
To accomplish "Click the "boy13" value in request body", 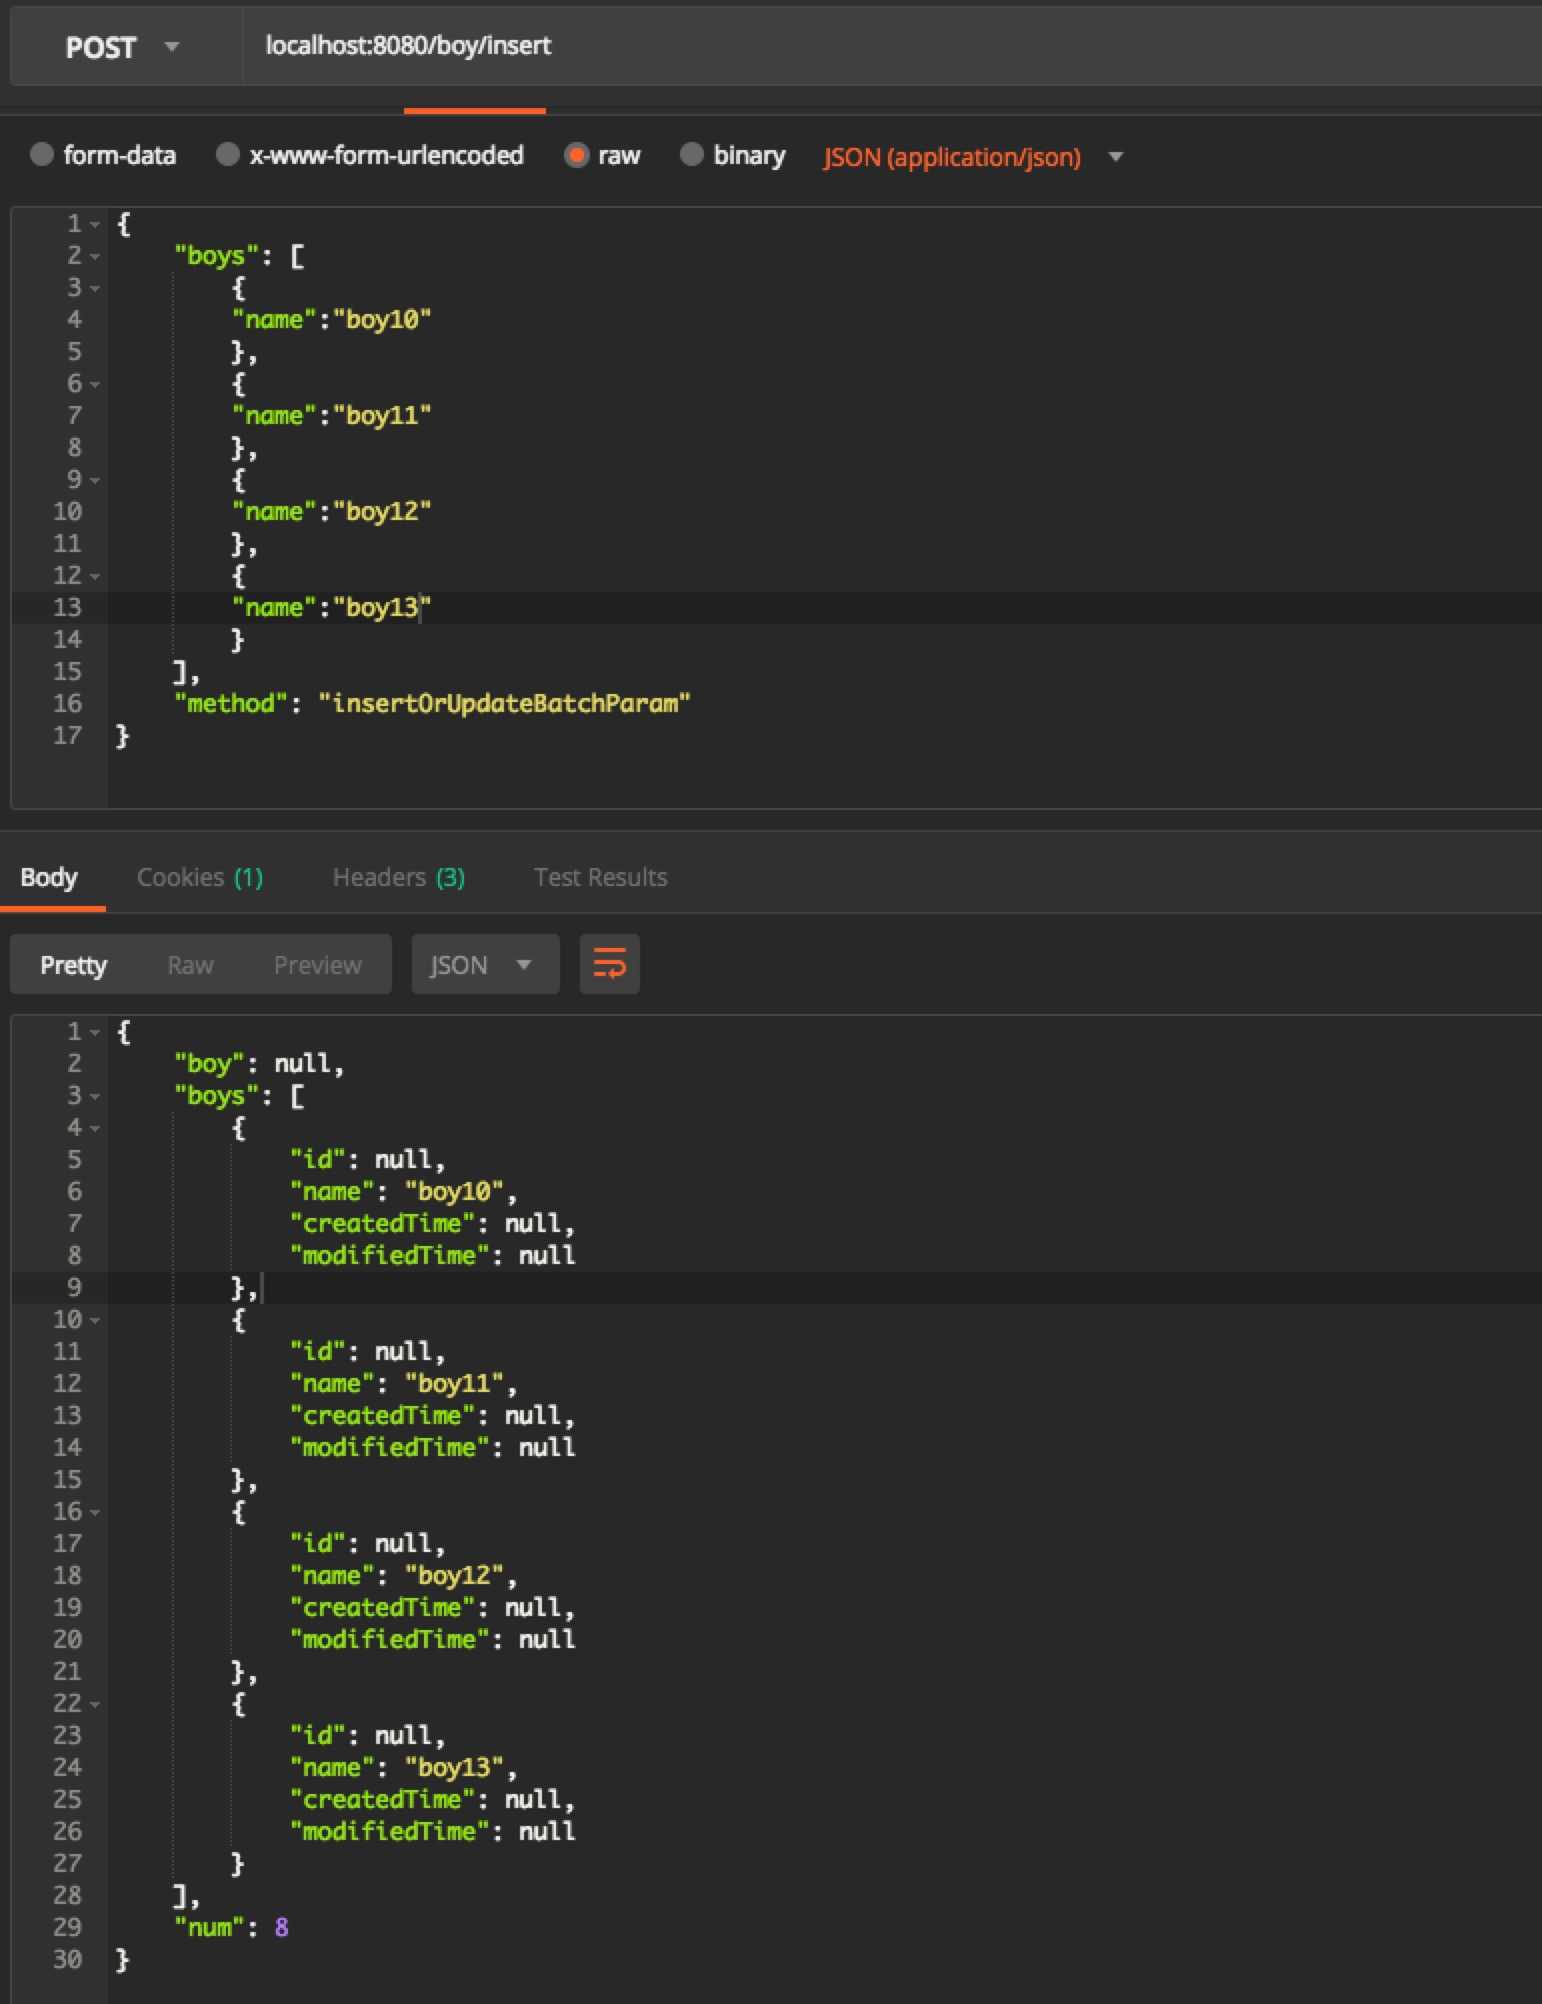I will coord(382,608).
